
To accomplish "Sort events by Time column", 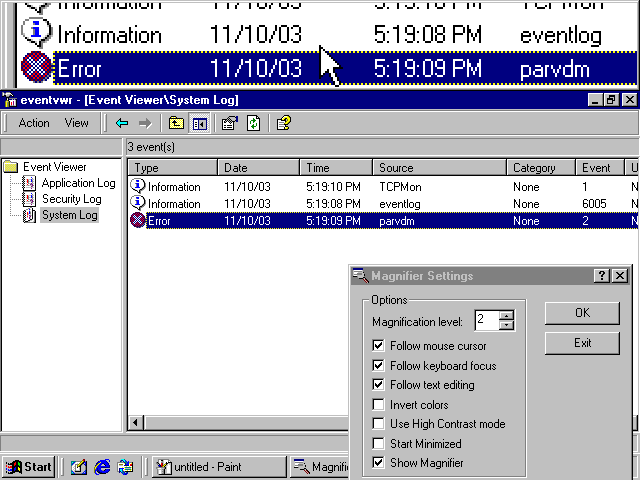I will [x=336, y=168].
